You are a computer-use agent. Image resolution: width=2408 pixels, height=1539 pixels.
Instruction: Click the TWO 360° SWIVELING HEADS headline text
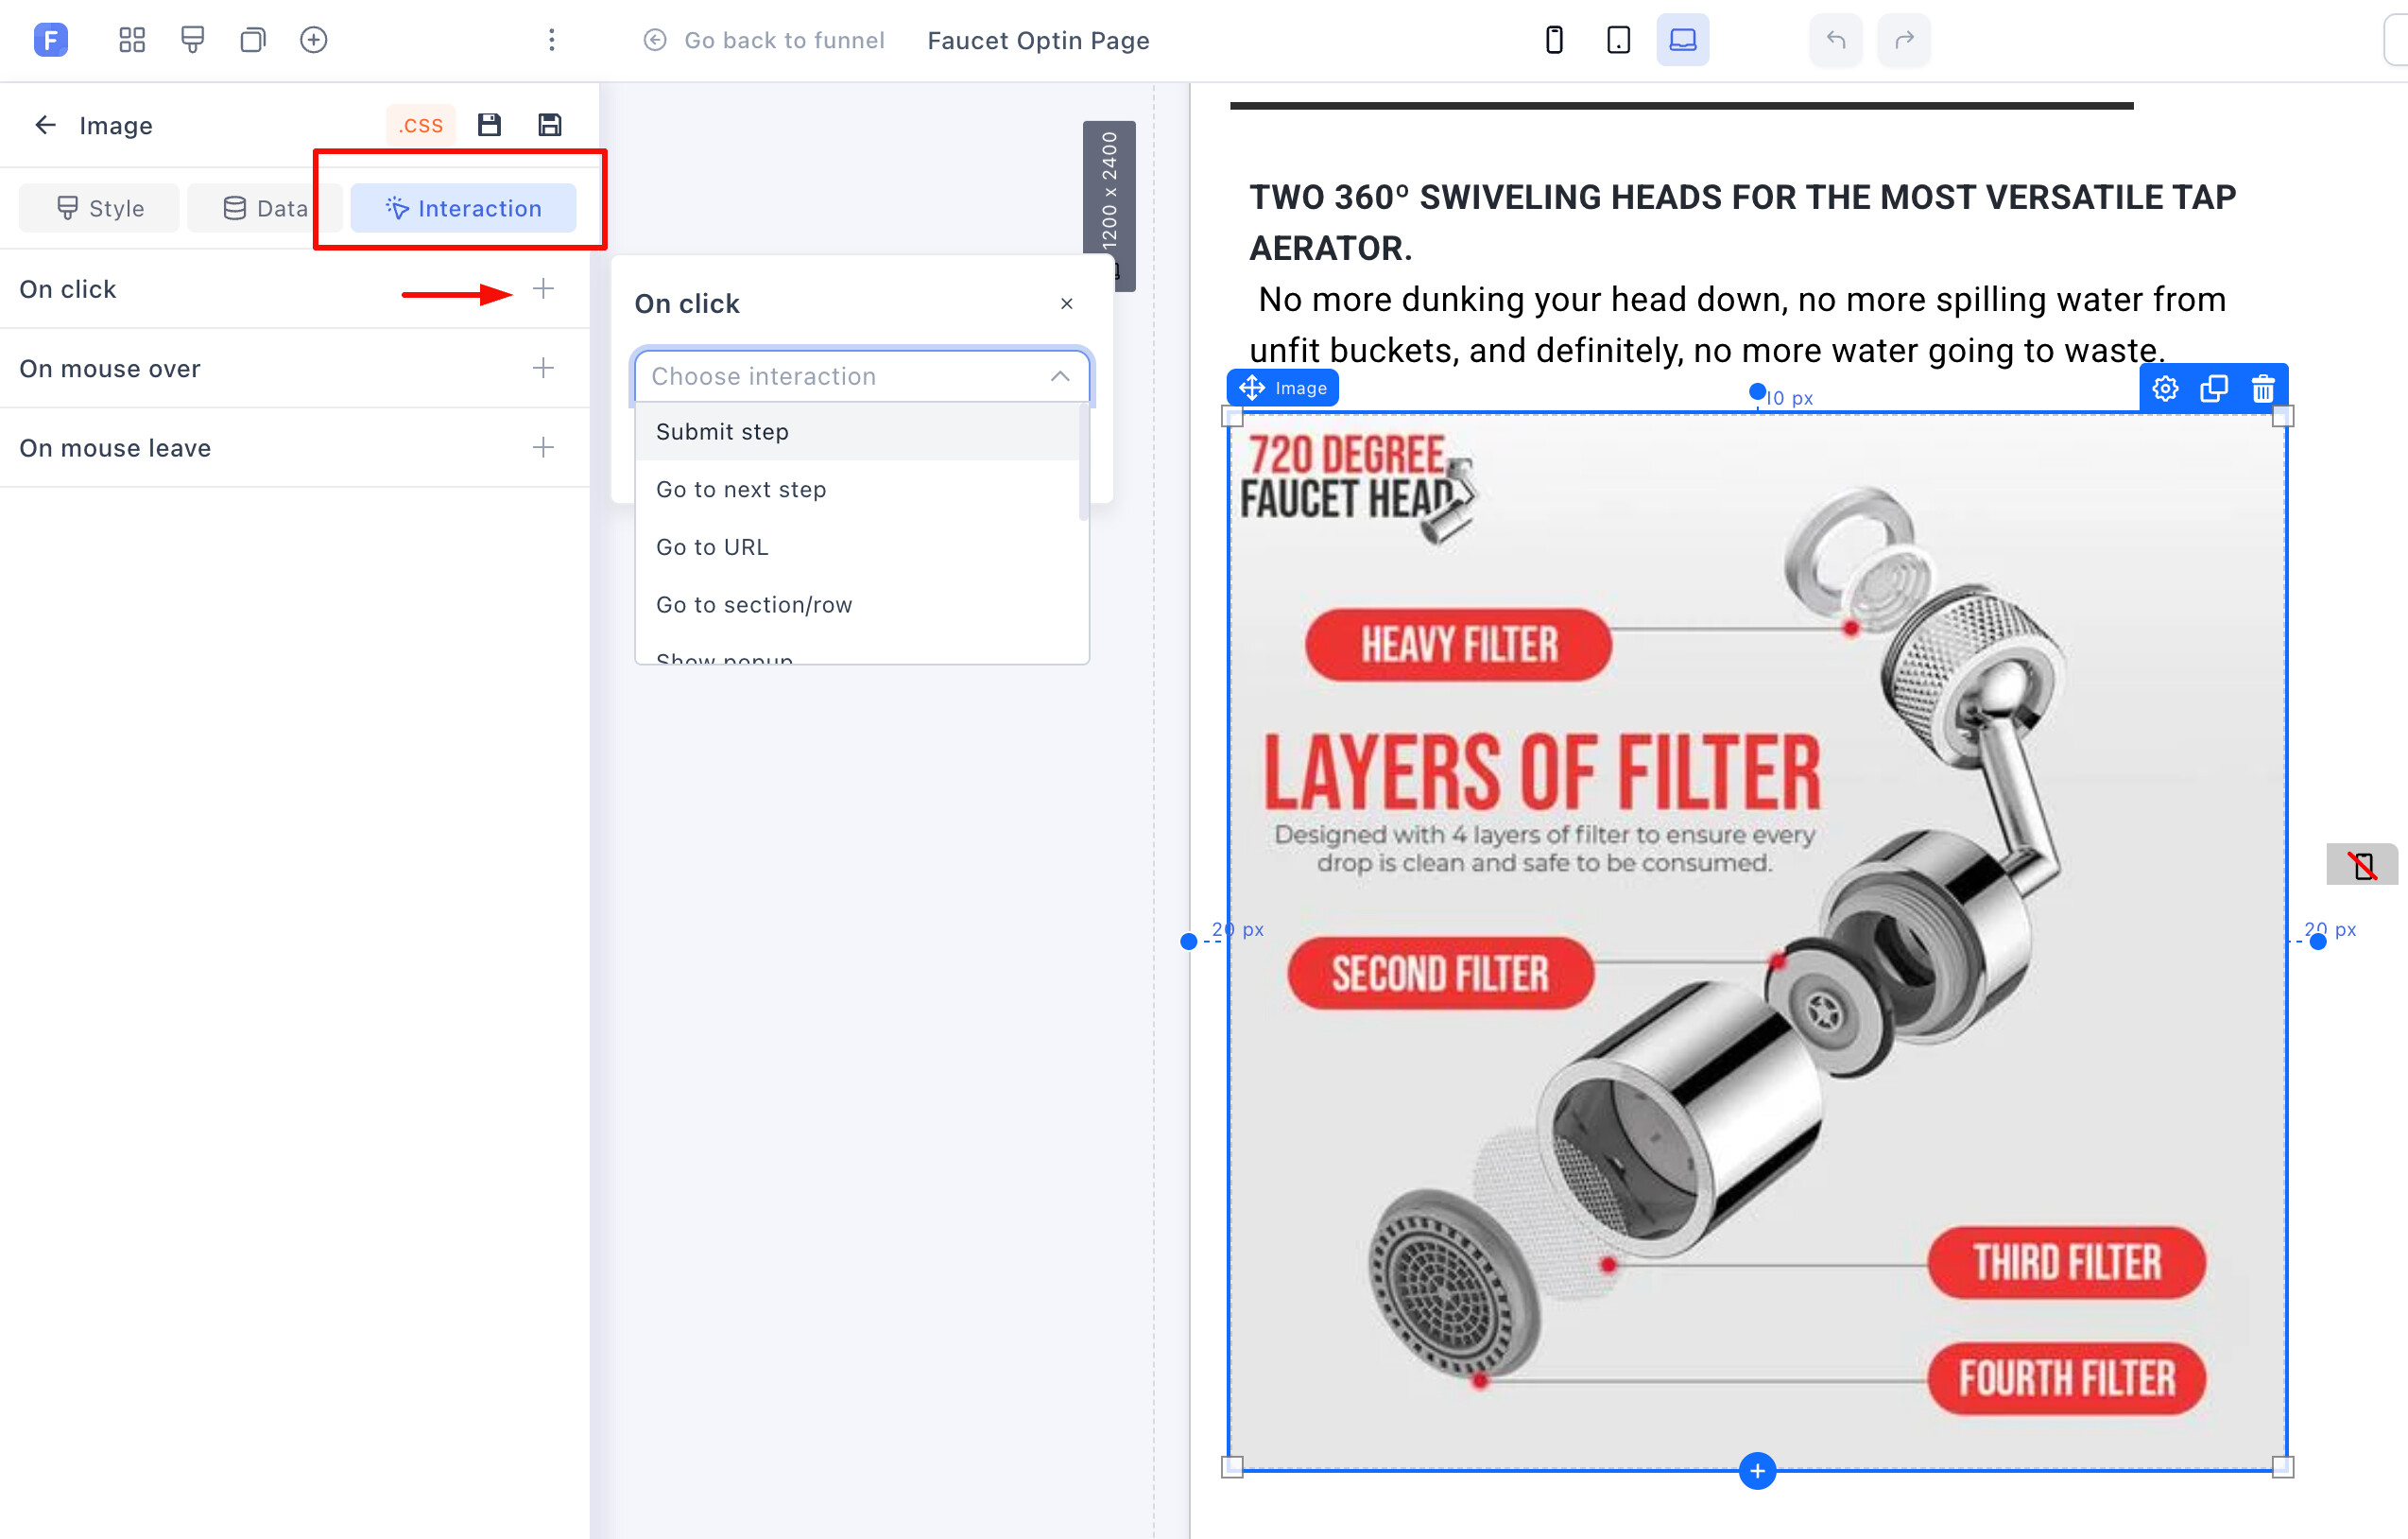[1742, 222]
